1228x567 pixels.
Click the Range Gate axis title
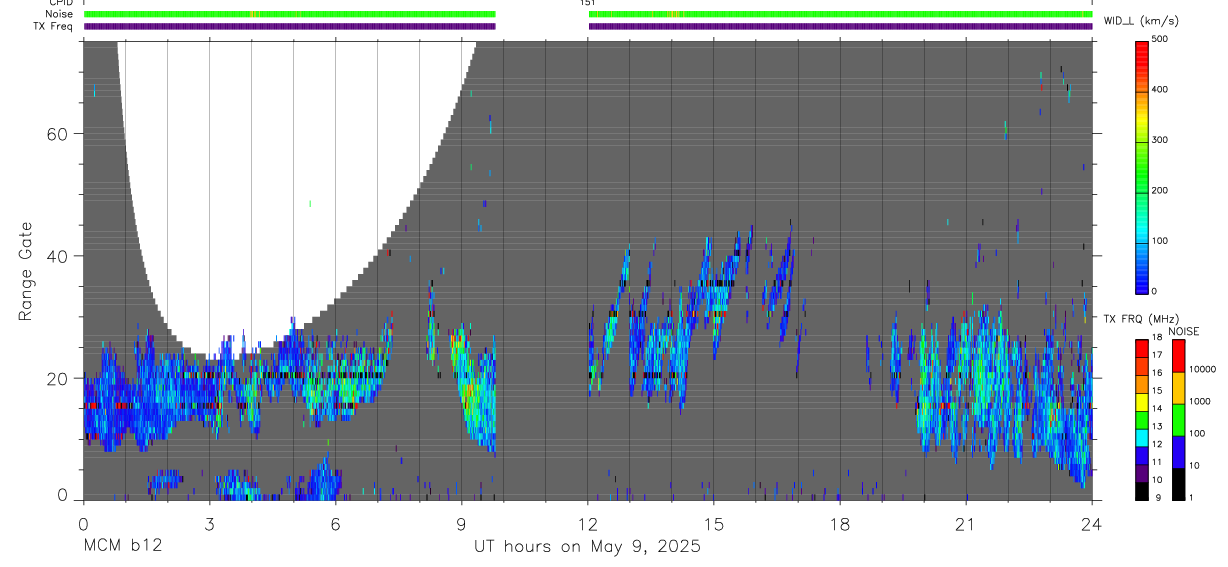[x=25, y=271]
